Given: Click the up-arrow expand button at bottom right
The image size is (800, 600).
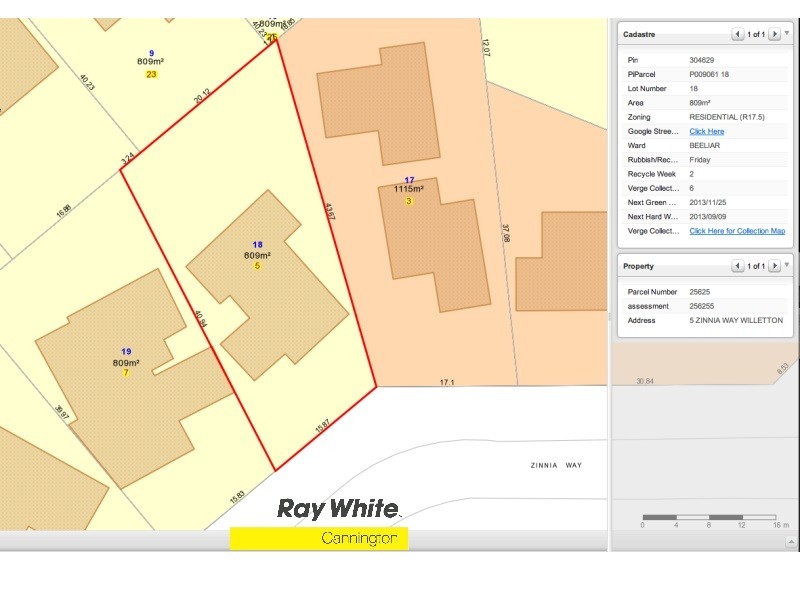Looking at the screenshot, I should pyautogui.click(x=791, y=542).
